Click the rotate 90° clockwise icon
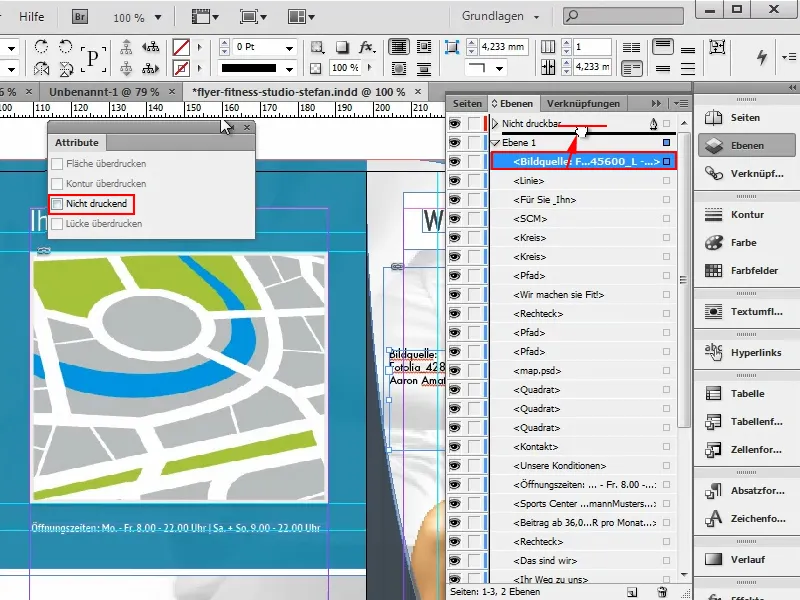 [41, 47]
